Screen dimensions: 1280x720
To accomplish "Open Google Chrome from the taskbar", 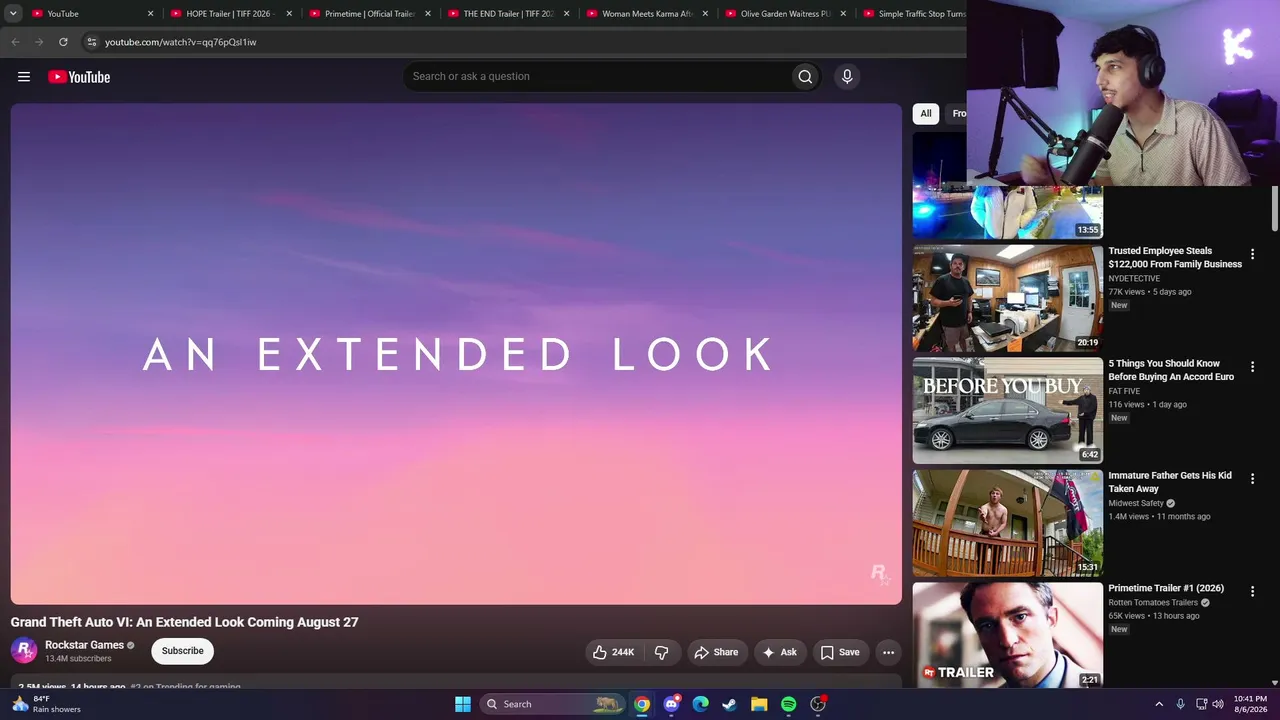I will [642, 704].
